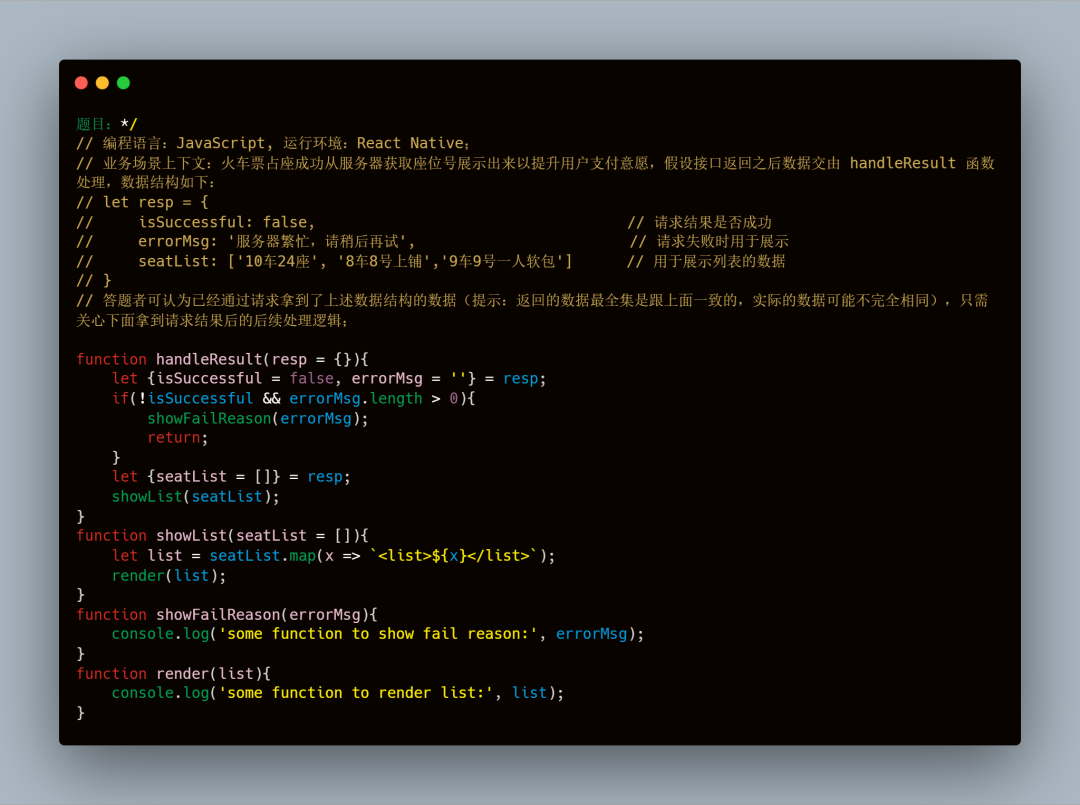This screenshot has width=1080, height=805.
Task: Click the comment line starting with '关心下面拿到请求结果'
Action: point(212,321)
